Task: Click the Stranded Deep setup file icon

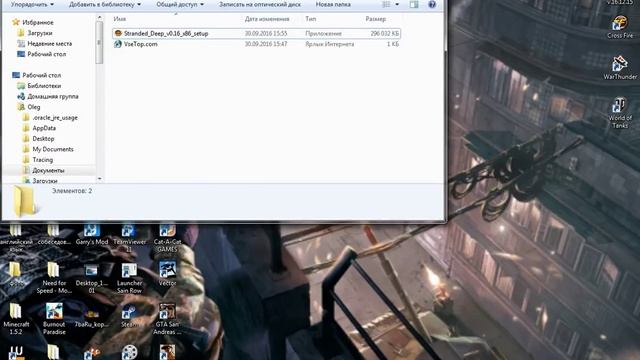Action: coord(118,33)
